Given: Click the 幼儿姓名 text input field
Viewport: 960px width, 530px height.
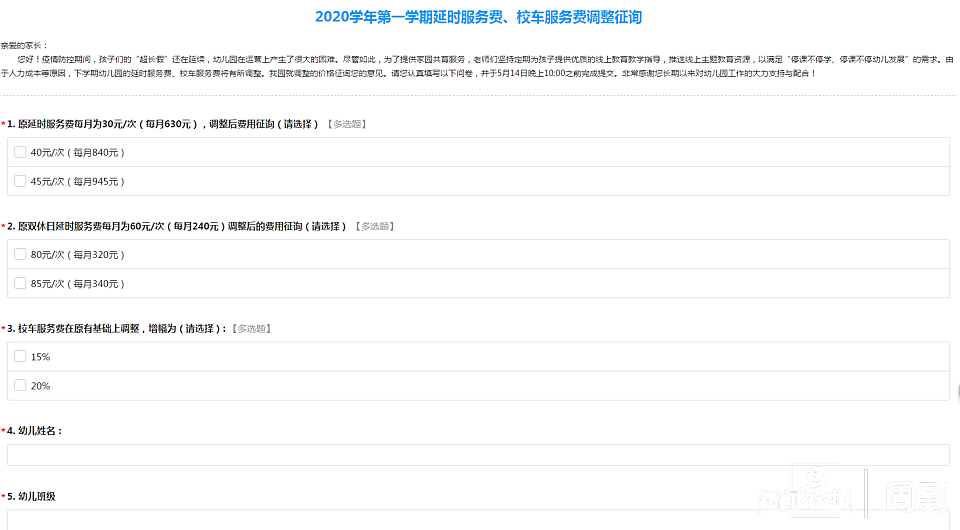Looking at the screenshot, I should tap(478, 455).
